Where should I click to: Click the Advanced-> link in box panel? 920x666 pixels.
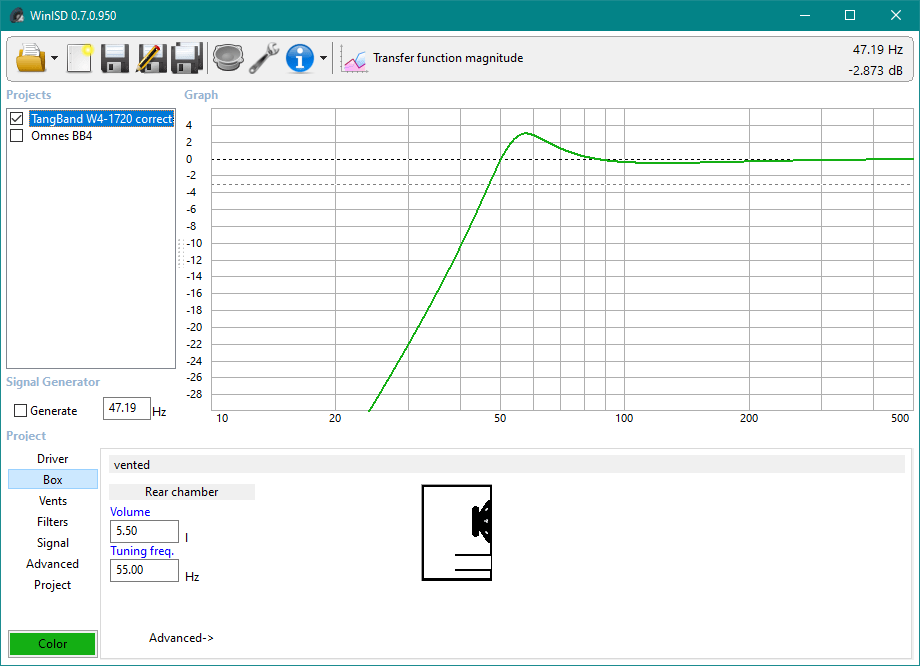coord(181,638)
